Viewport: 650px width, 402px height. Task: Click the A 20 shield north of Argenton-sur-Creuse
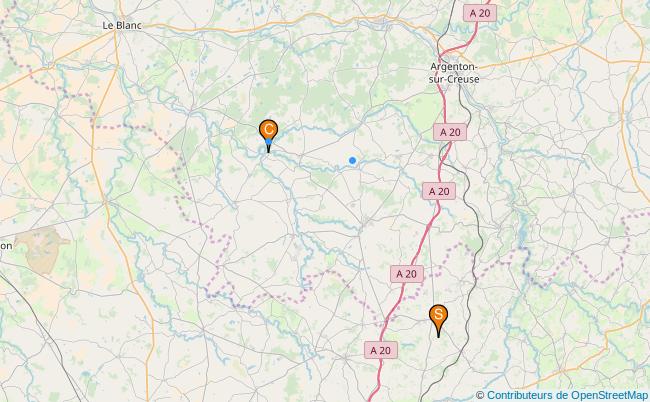(480, 13)
